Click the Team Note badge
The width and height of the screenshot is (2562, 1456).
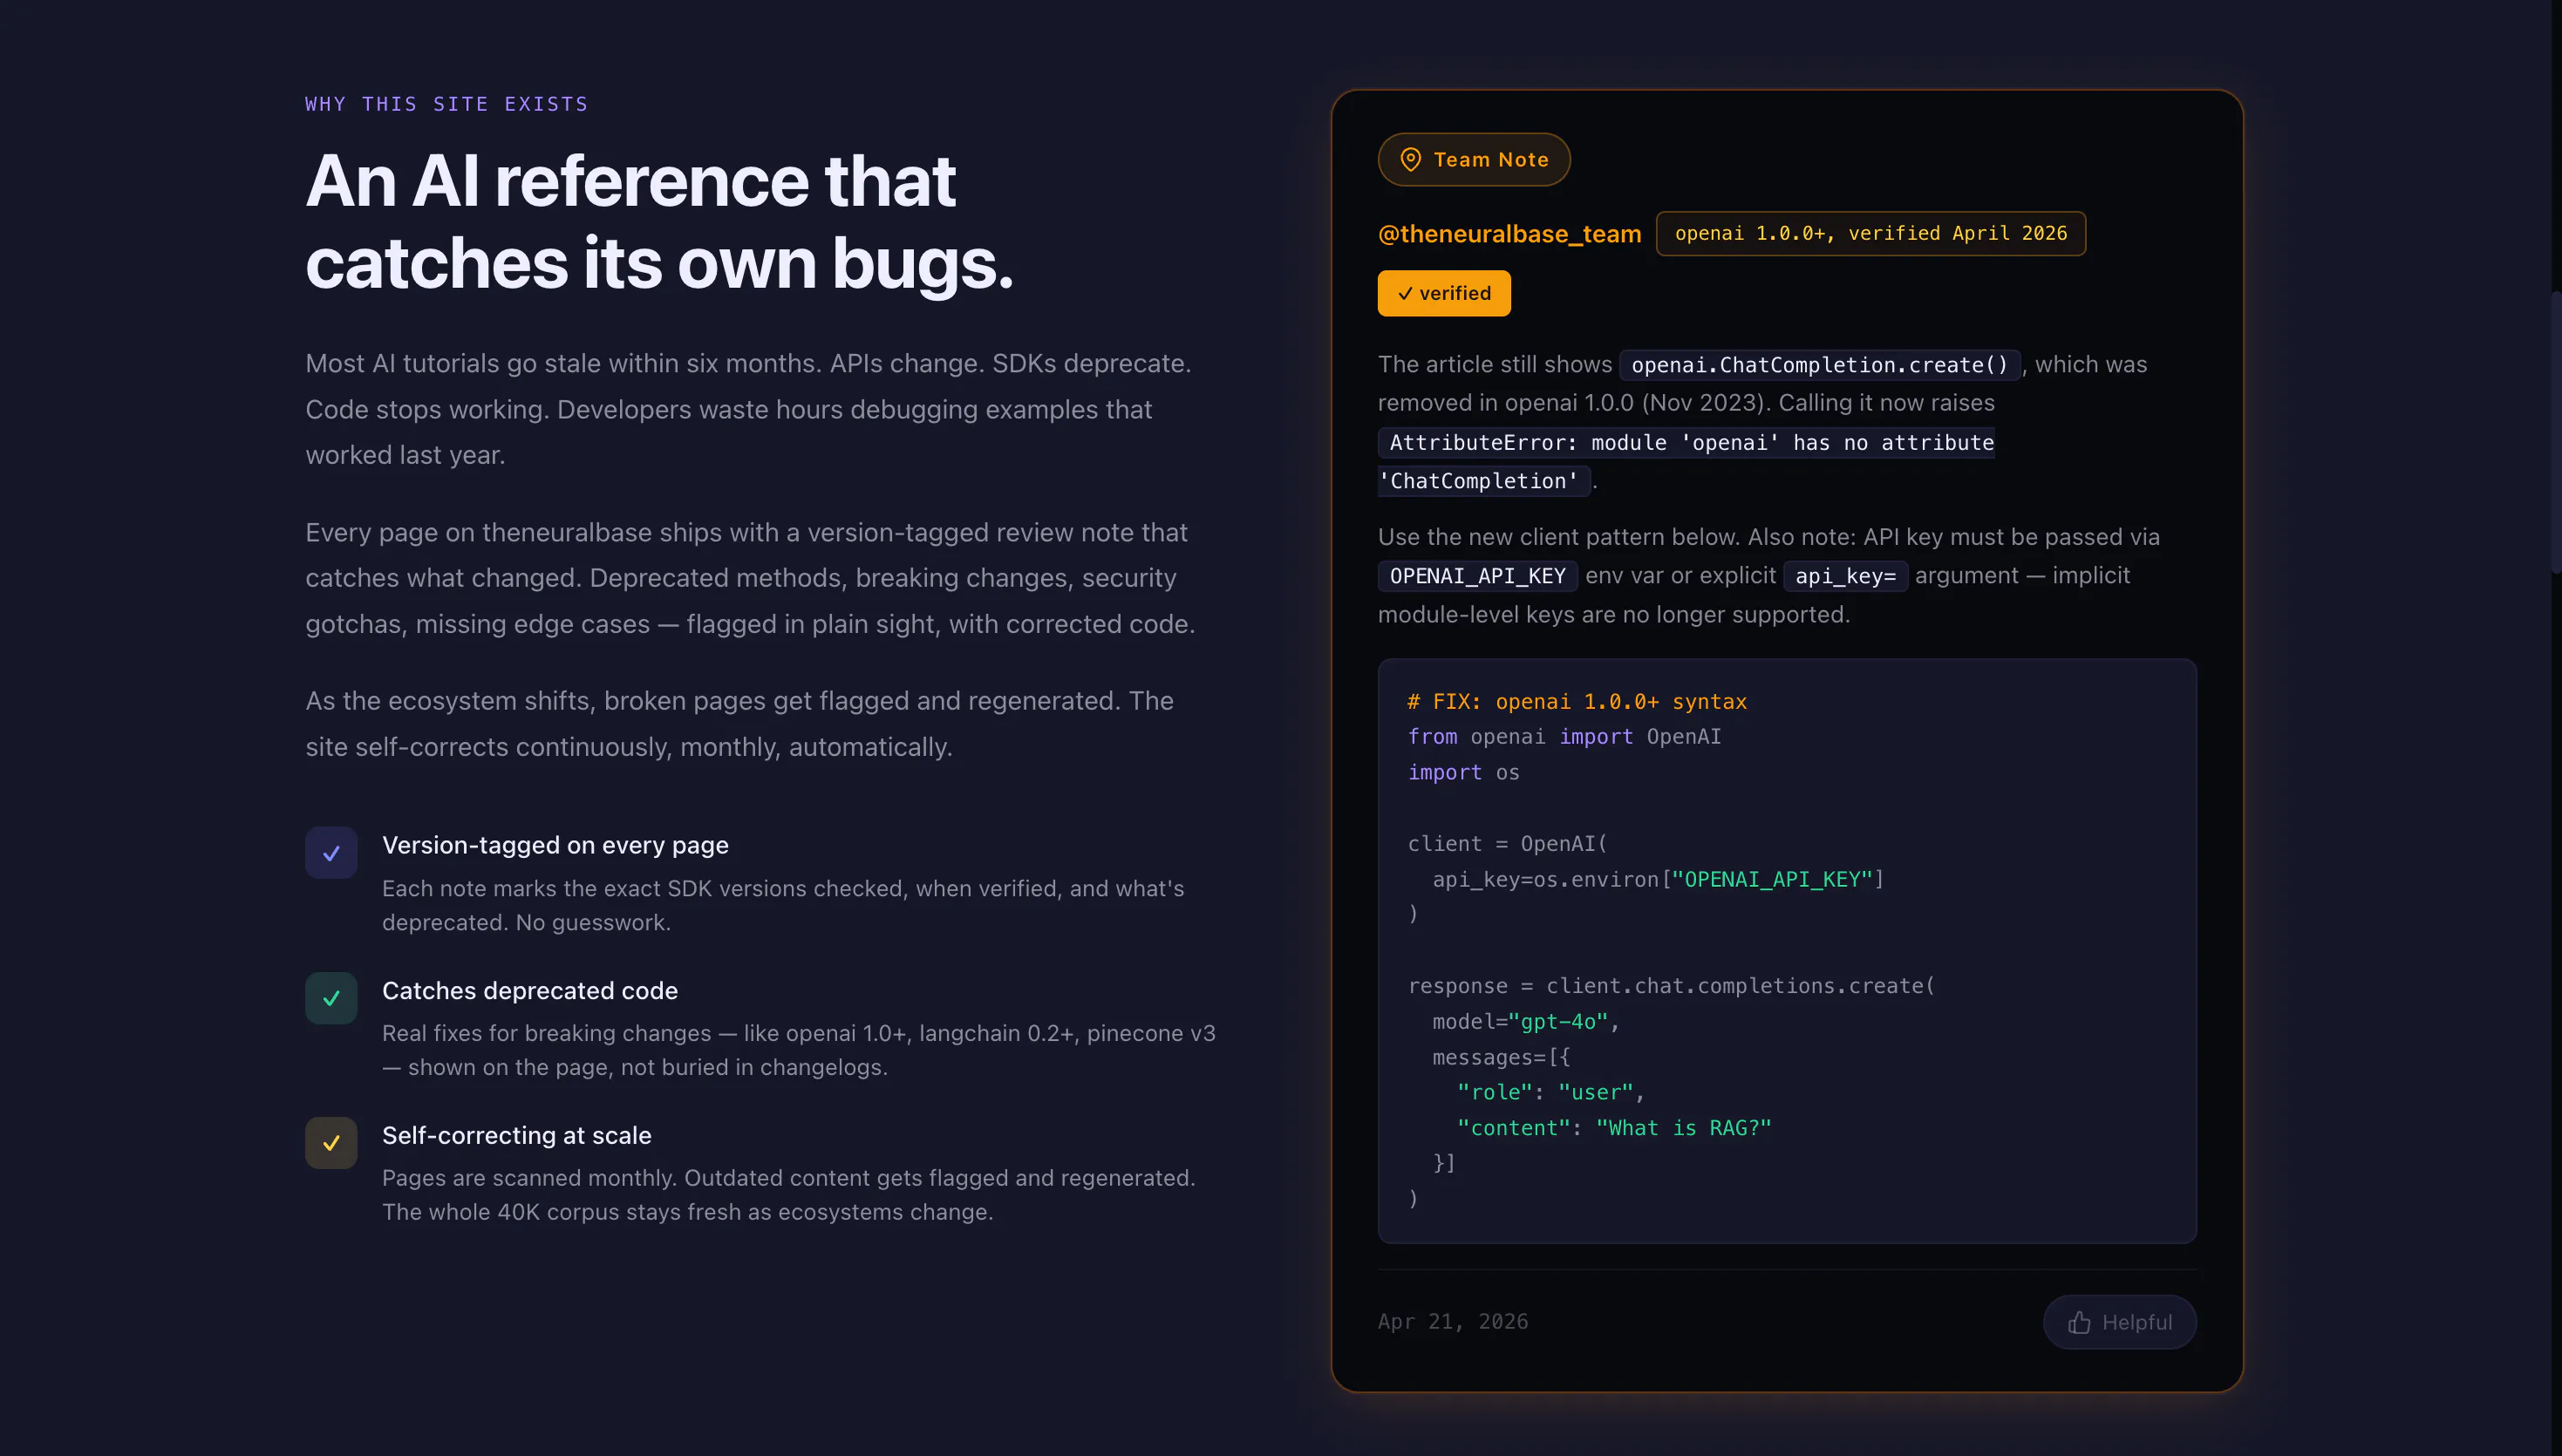coord(1474,159)
